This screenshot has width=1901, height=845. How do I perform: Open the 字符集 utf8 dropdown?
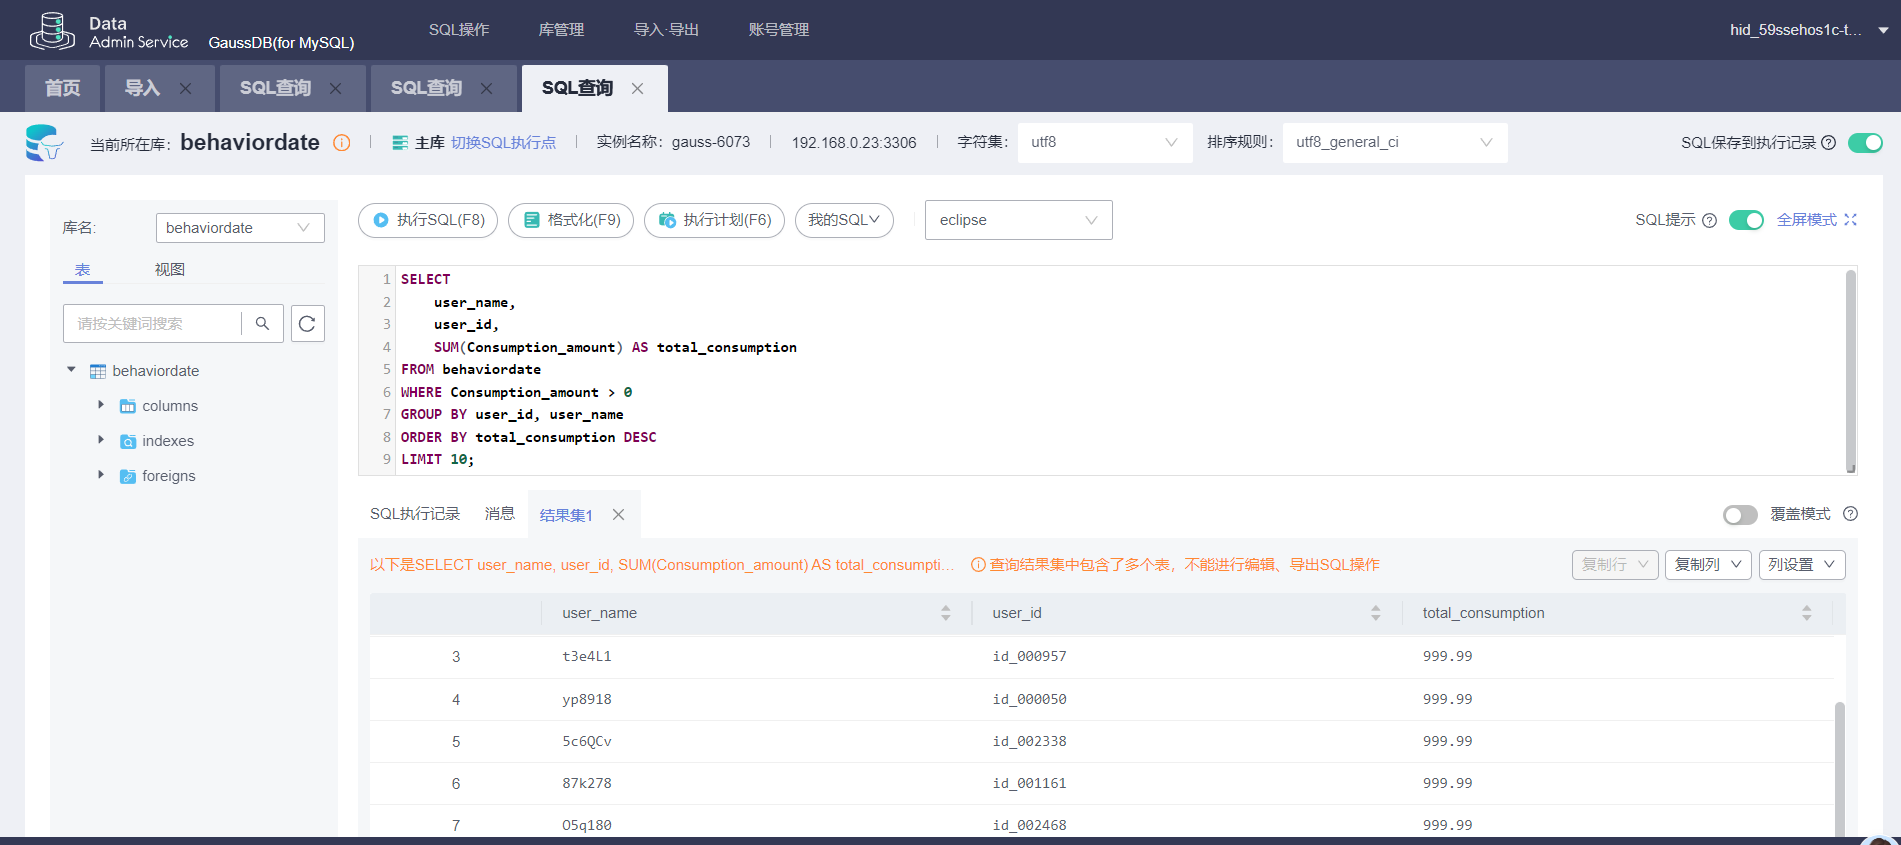[1105, 142]
